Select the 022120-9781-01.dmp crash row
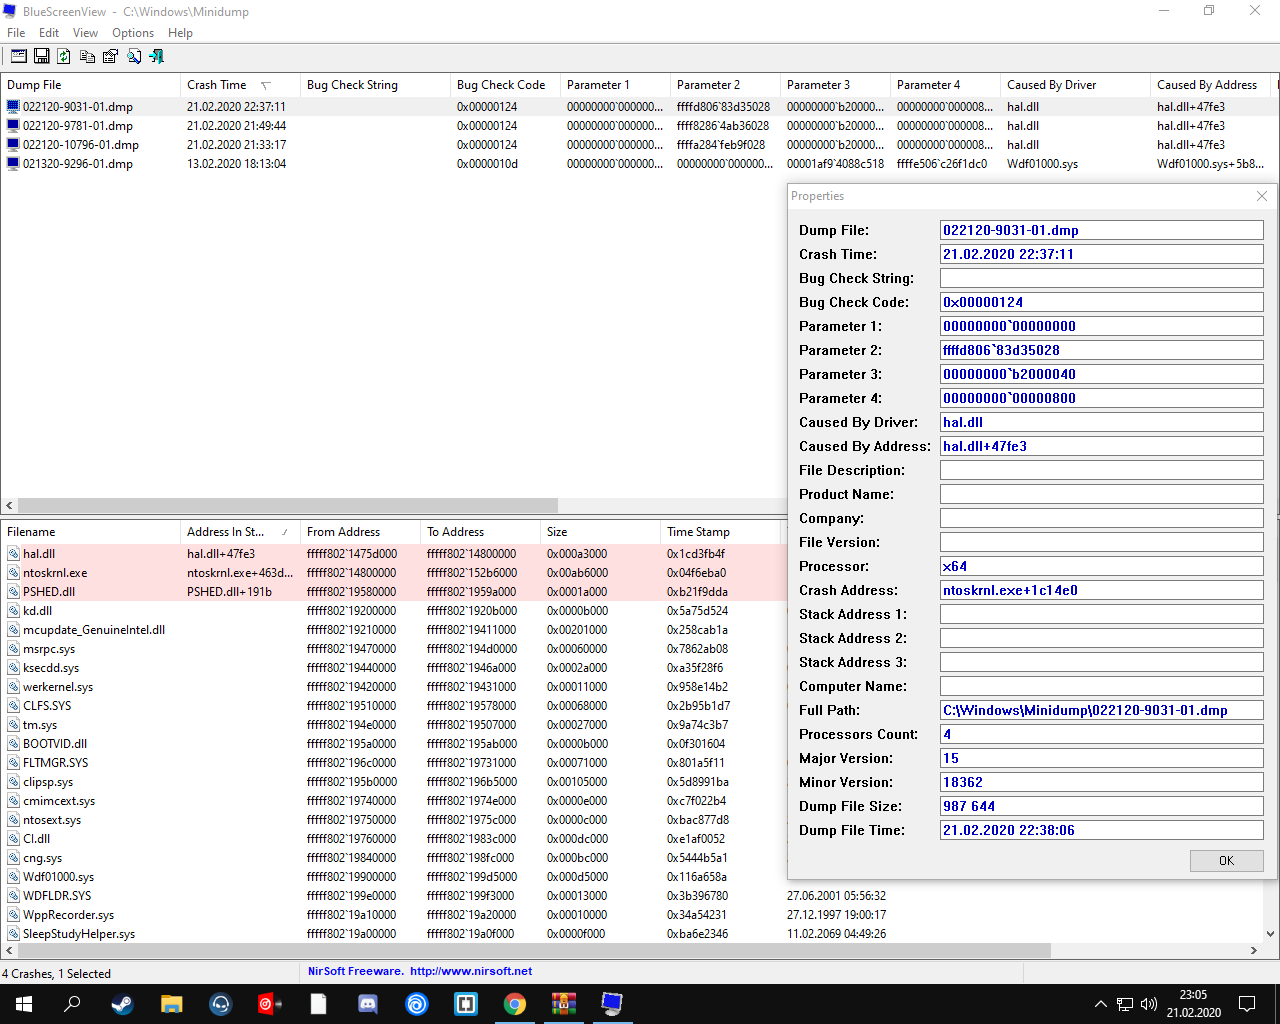The width and height of the screenshot is (1280, 1024). [638, 126]
